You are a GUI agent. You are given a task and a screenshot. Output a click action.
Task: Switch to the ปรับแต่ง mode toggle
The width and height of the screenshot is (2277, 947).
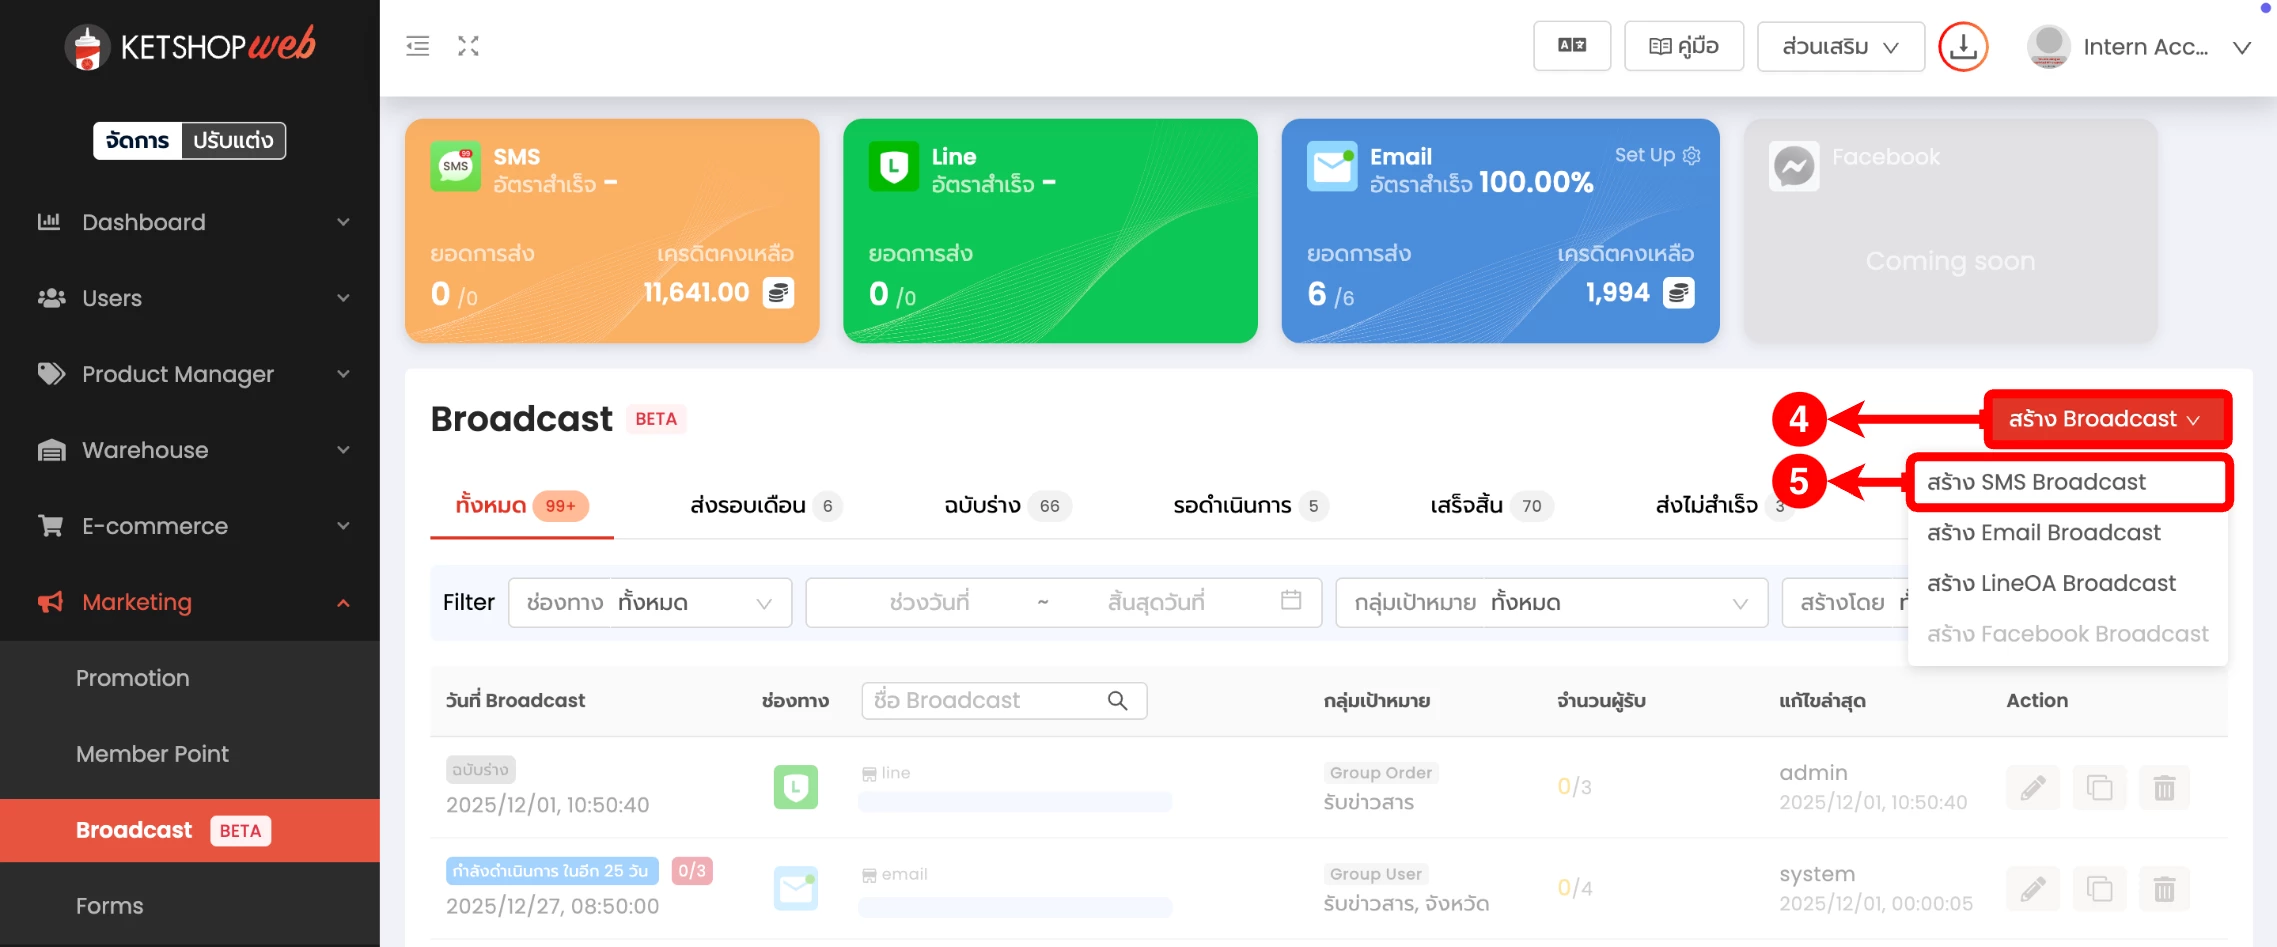233,141
